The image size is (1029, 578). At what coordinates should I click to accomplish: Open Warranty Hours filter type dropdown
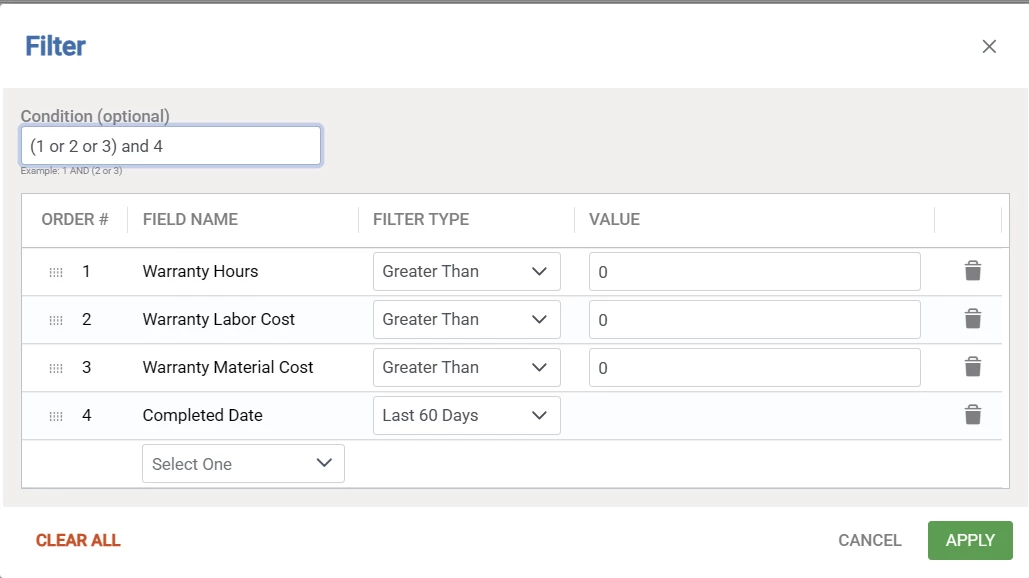(466, 271)
